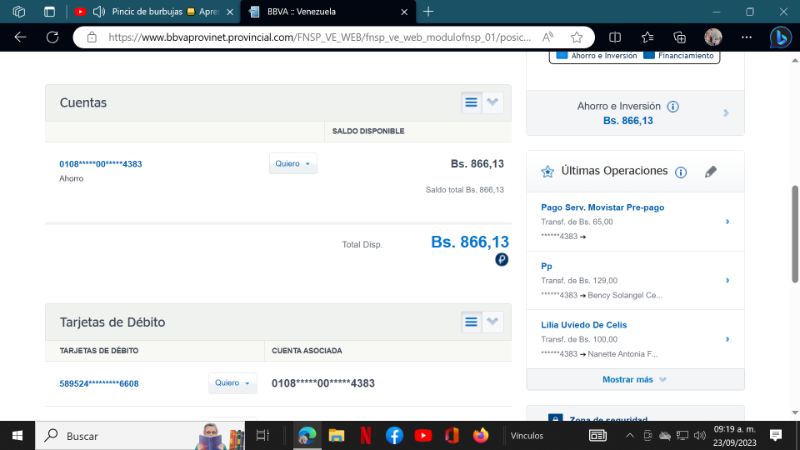Collapse the Cuentas section chevron
Image resolution: width=800 pixels, height=450 pixels.
pos(492,102)
